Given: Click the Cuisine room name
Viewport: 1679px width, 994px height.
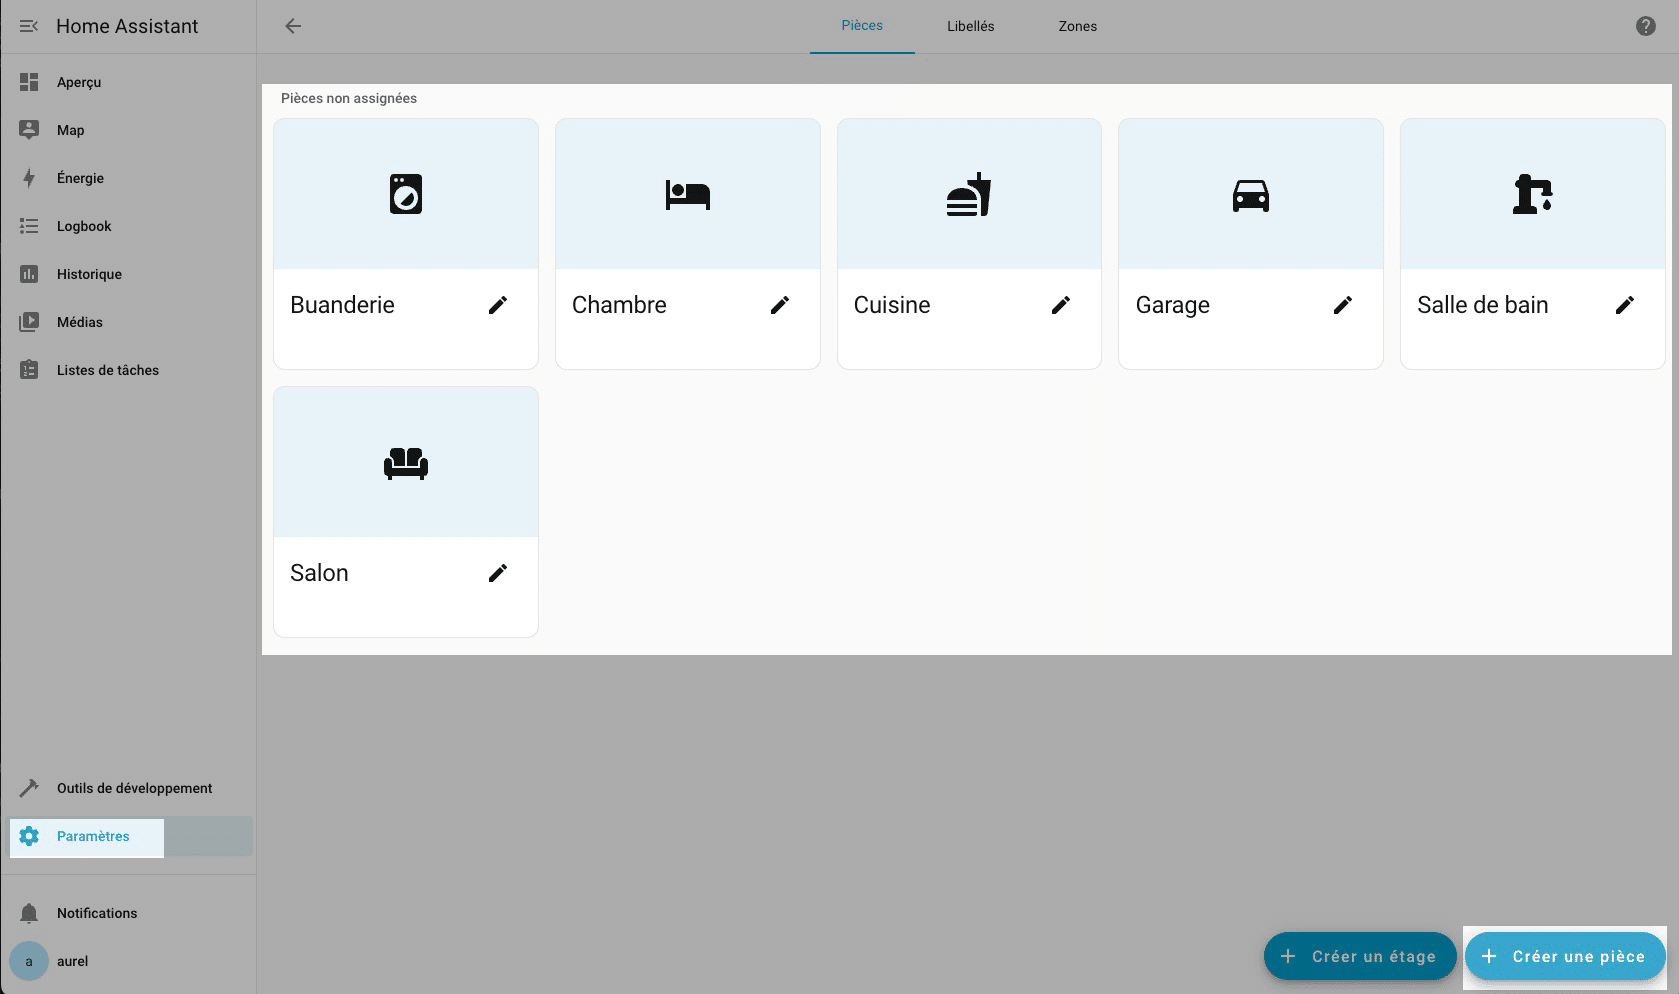Looking at the screenshot, I should [x=892, y=305].
